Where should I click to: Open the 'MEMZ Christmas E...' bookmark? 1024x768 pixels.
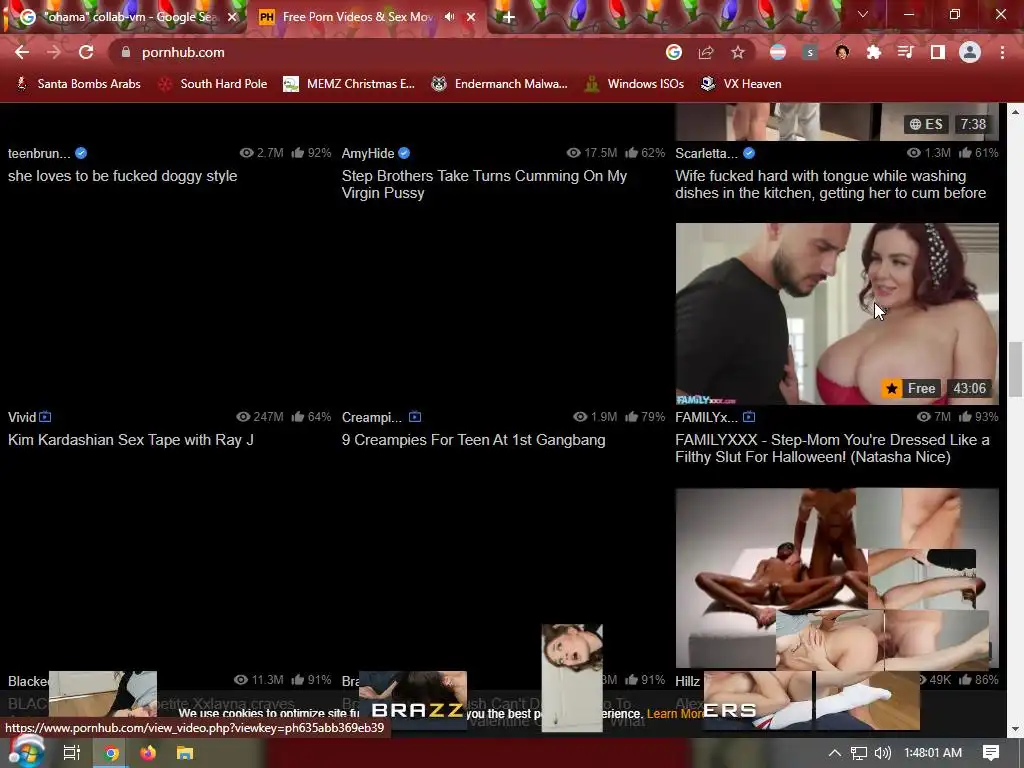click(x=349, y=84)
